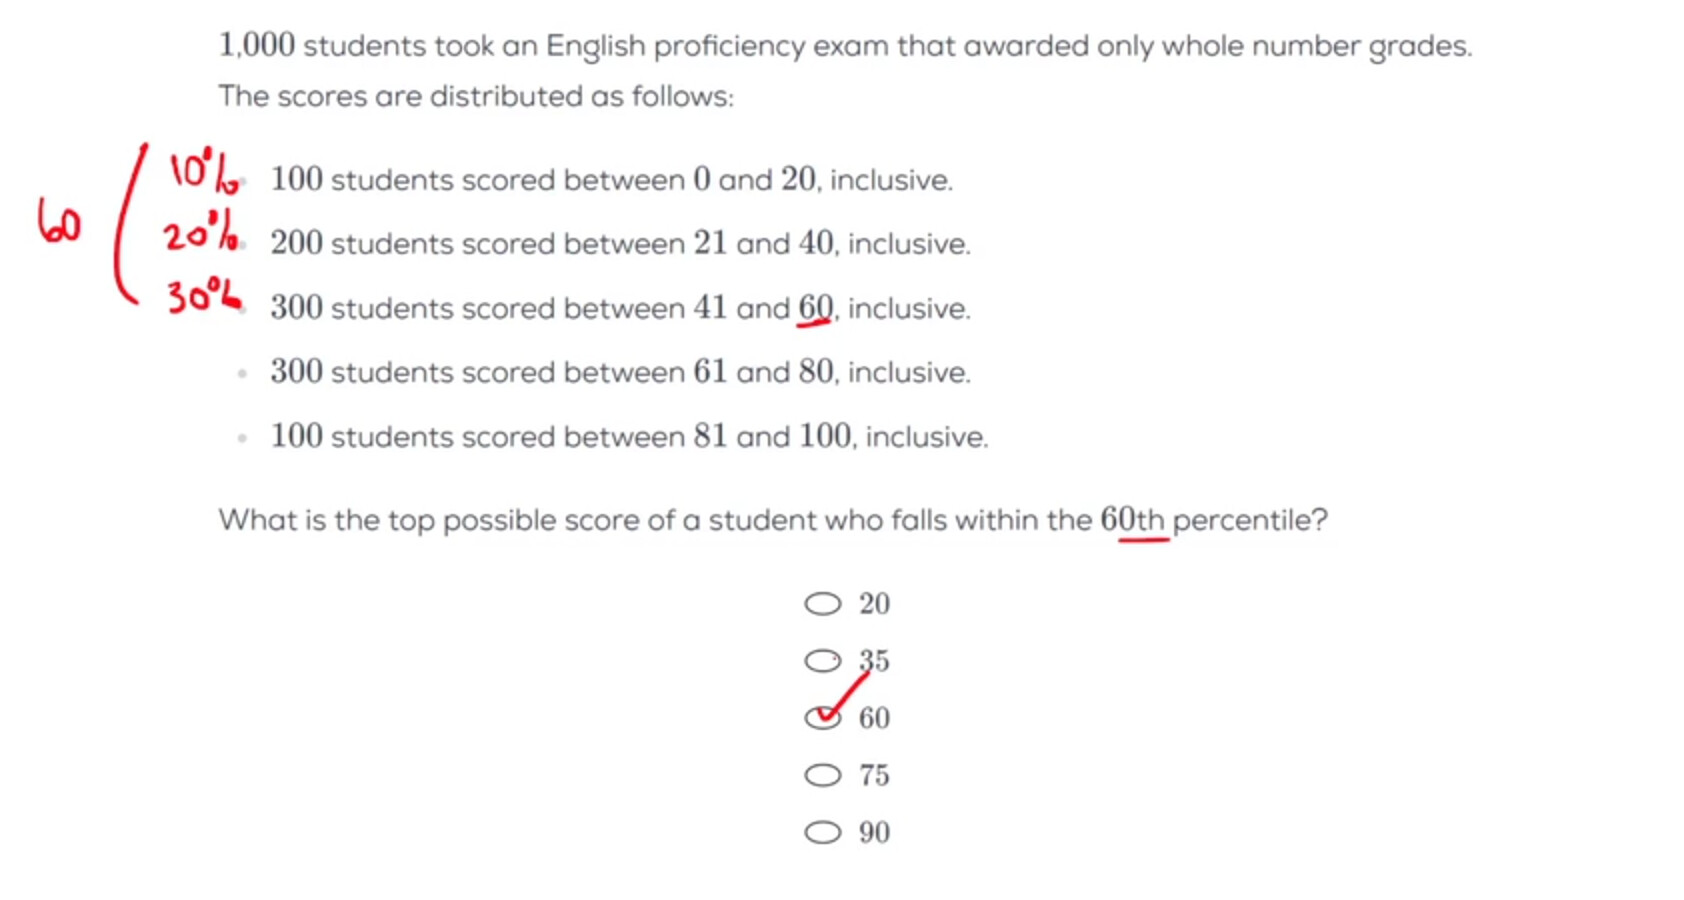Choose the radio button for answer 35

(823, 661)
